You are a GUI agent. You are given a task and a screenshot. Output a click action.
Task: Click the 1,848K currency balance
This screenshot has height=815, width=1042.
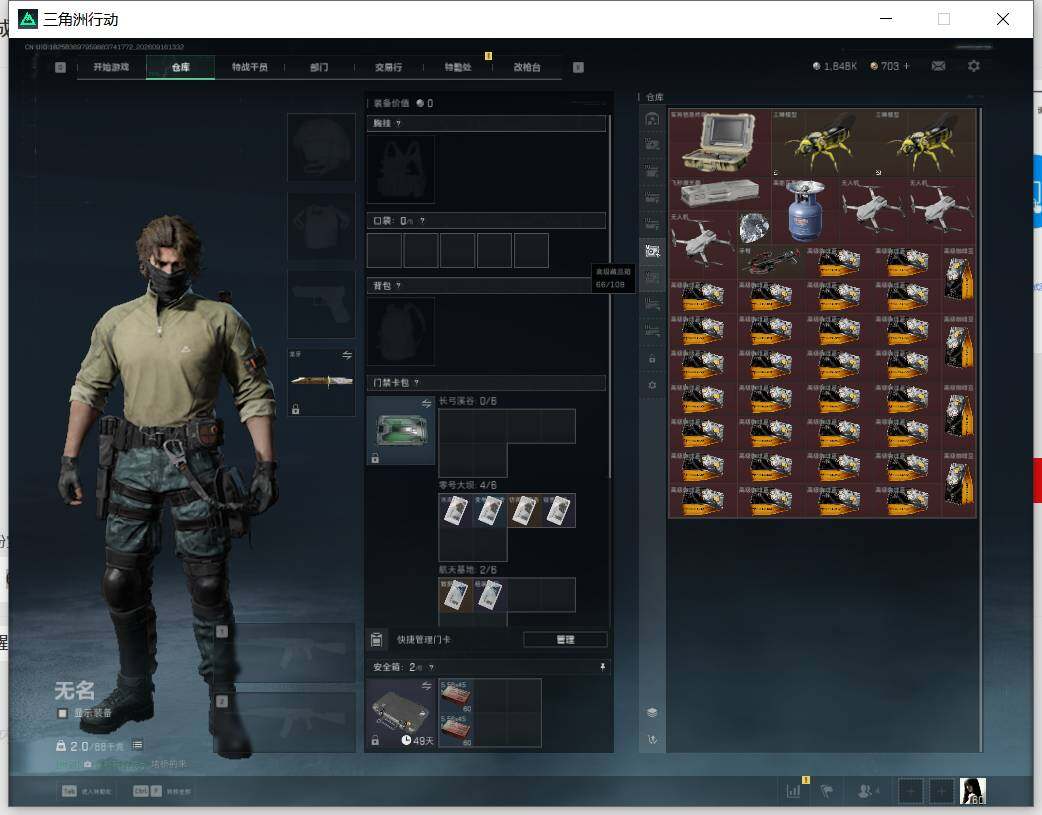pyautogui.click(x=835, y=66)
